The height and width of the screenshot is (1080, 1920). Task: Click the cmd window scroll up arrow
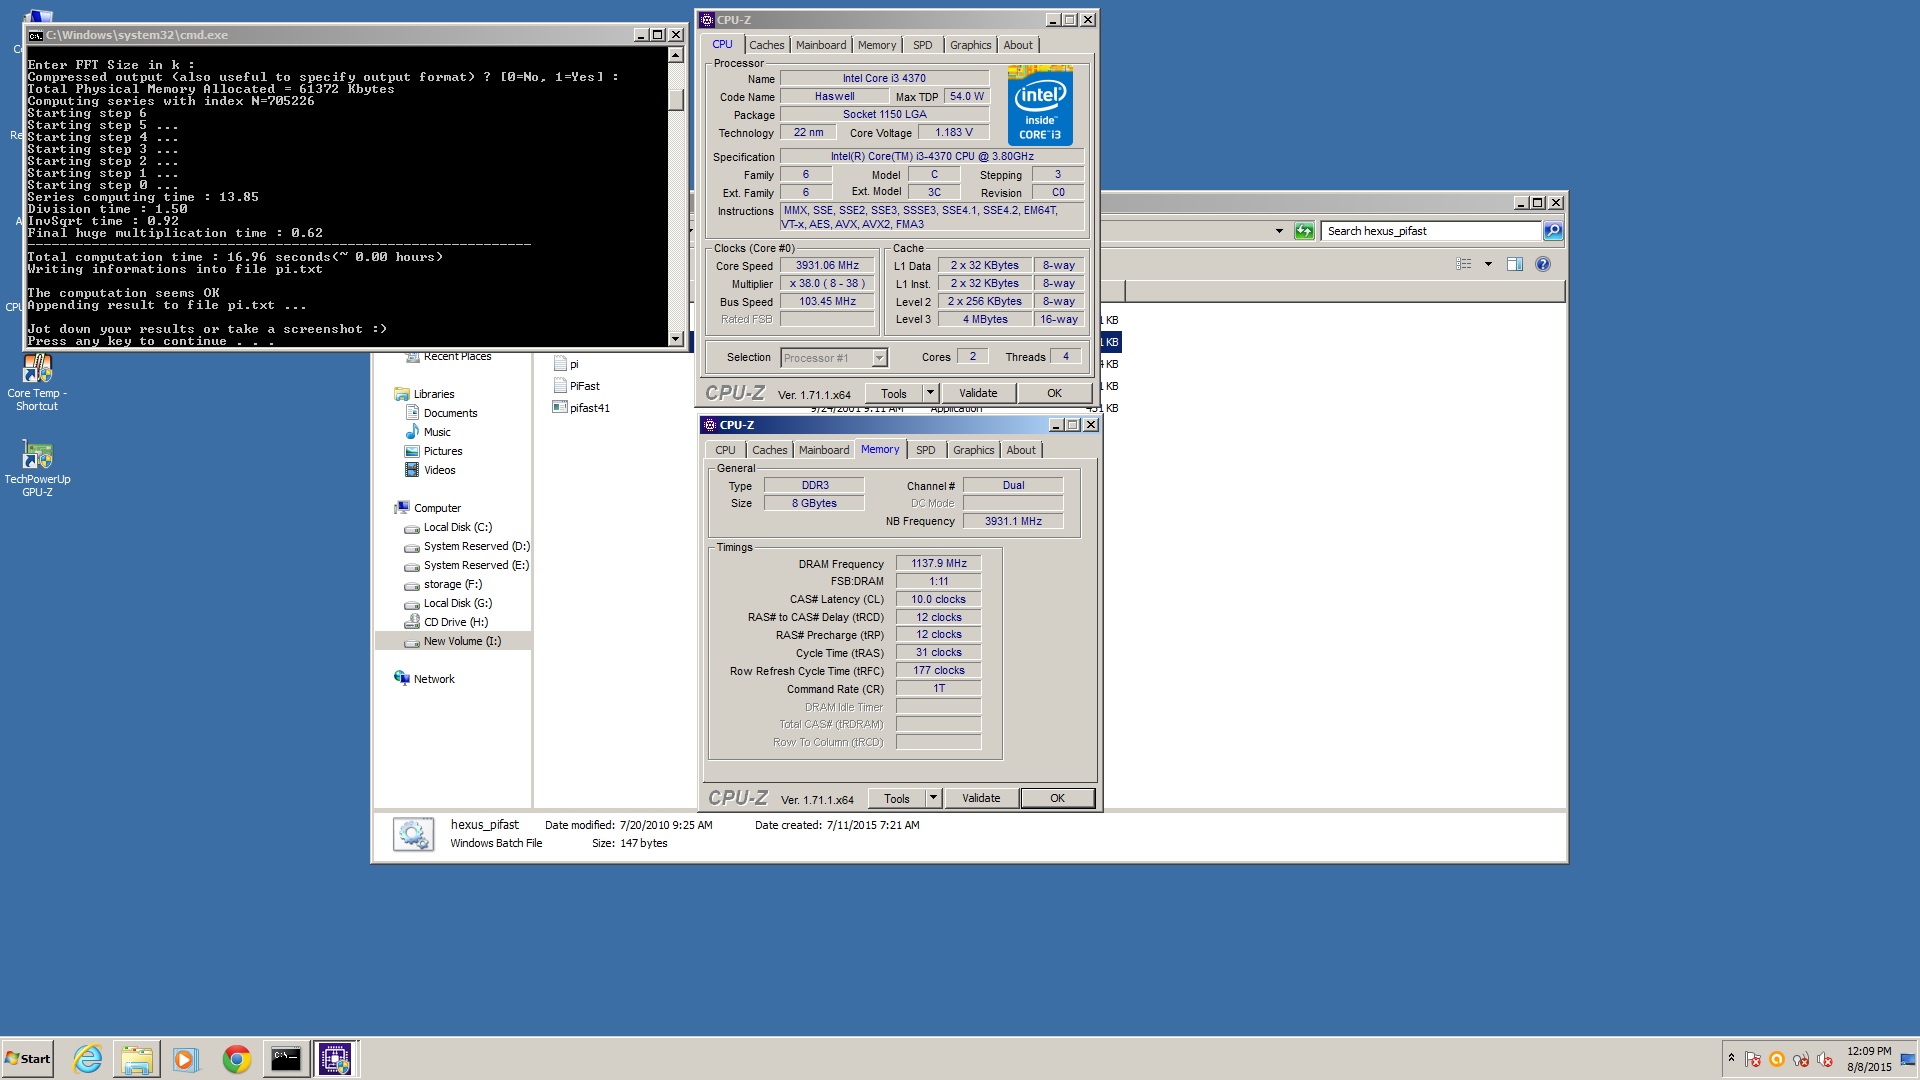click(x=676, y=55)
